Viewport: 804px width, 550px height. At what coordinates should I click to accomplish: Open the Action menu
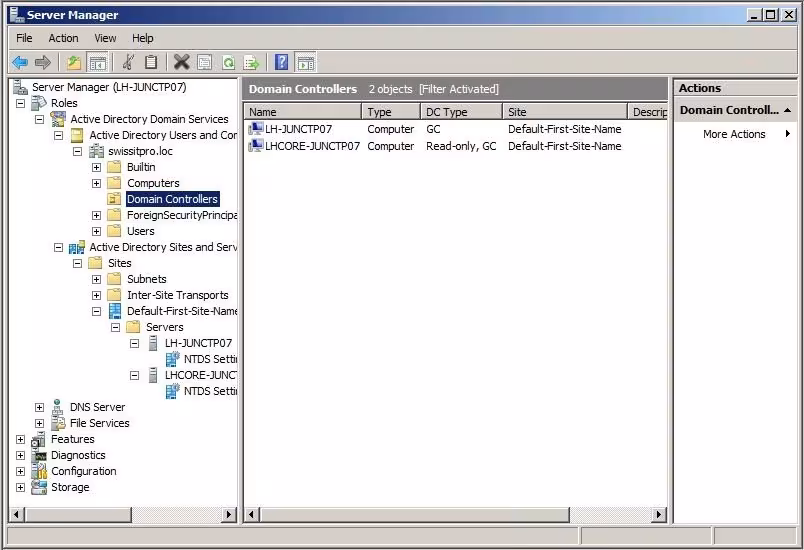pos(63,38)
